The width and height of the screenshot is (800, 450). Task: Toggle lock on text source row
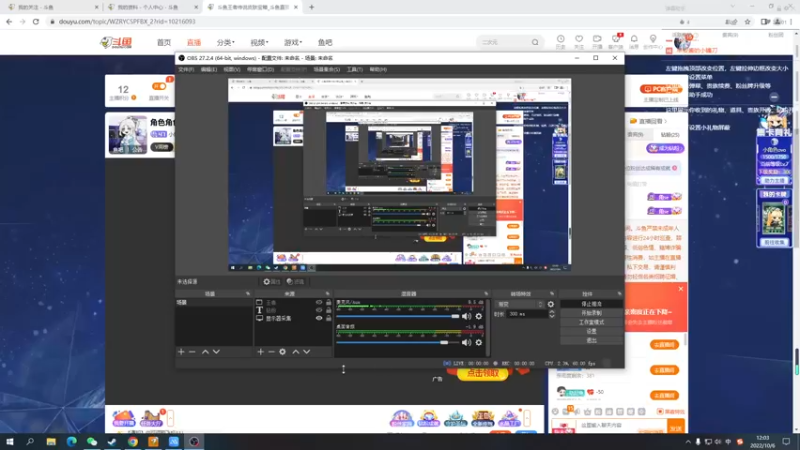(329, 310)
